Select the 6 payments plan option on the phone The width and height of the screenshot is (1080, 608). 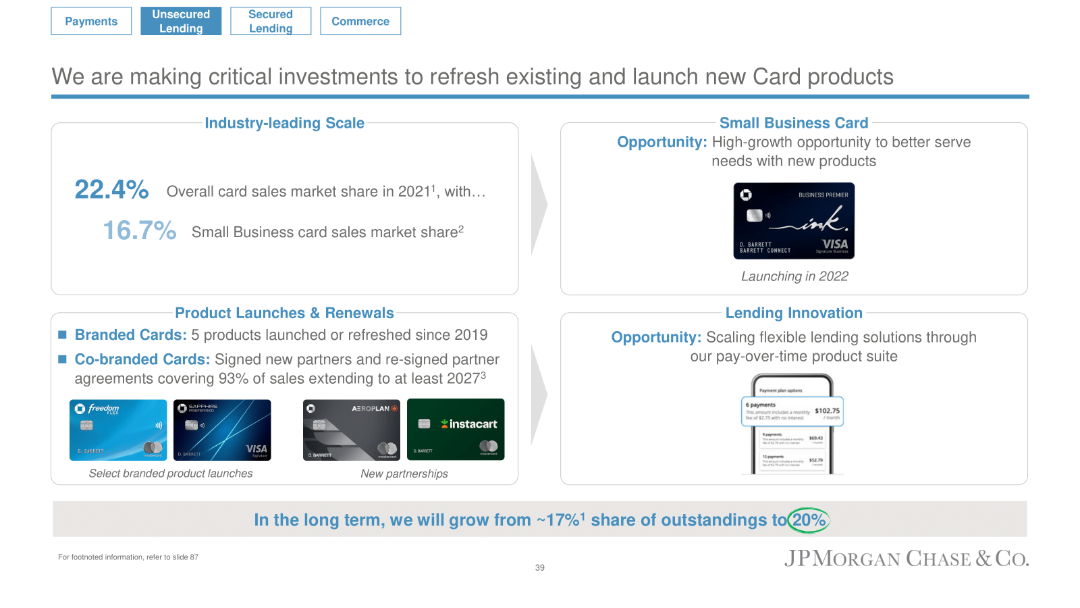point(792,410)
